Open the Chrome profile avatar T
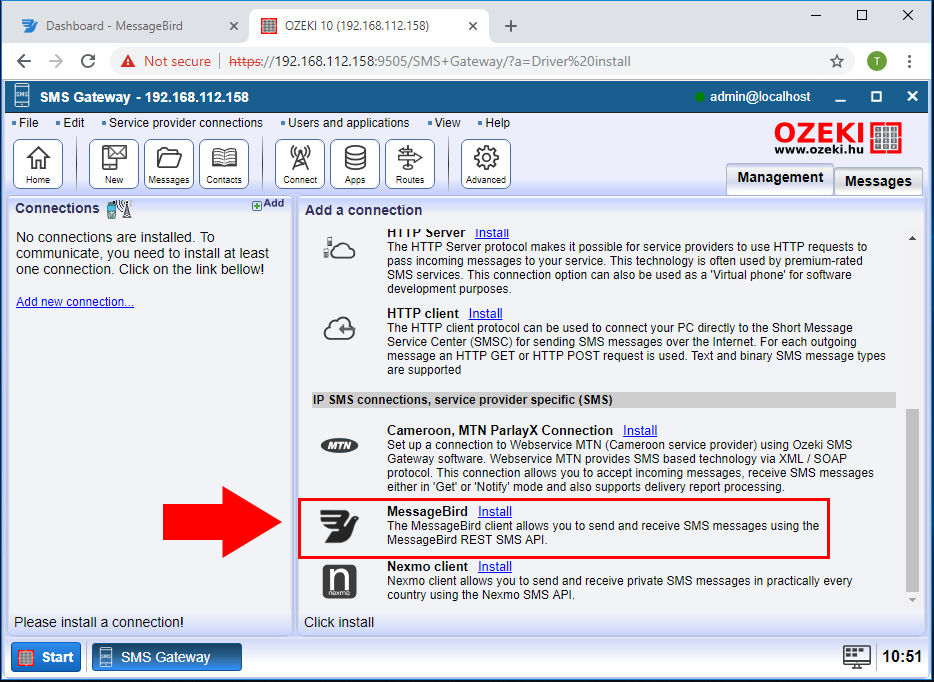 tap(876, 61)
